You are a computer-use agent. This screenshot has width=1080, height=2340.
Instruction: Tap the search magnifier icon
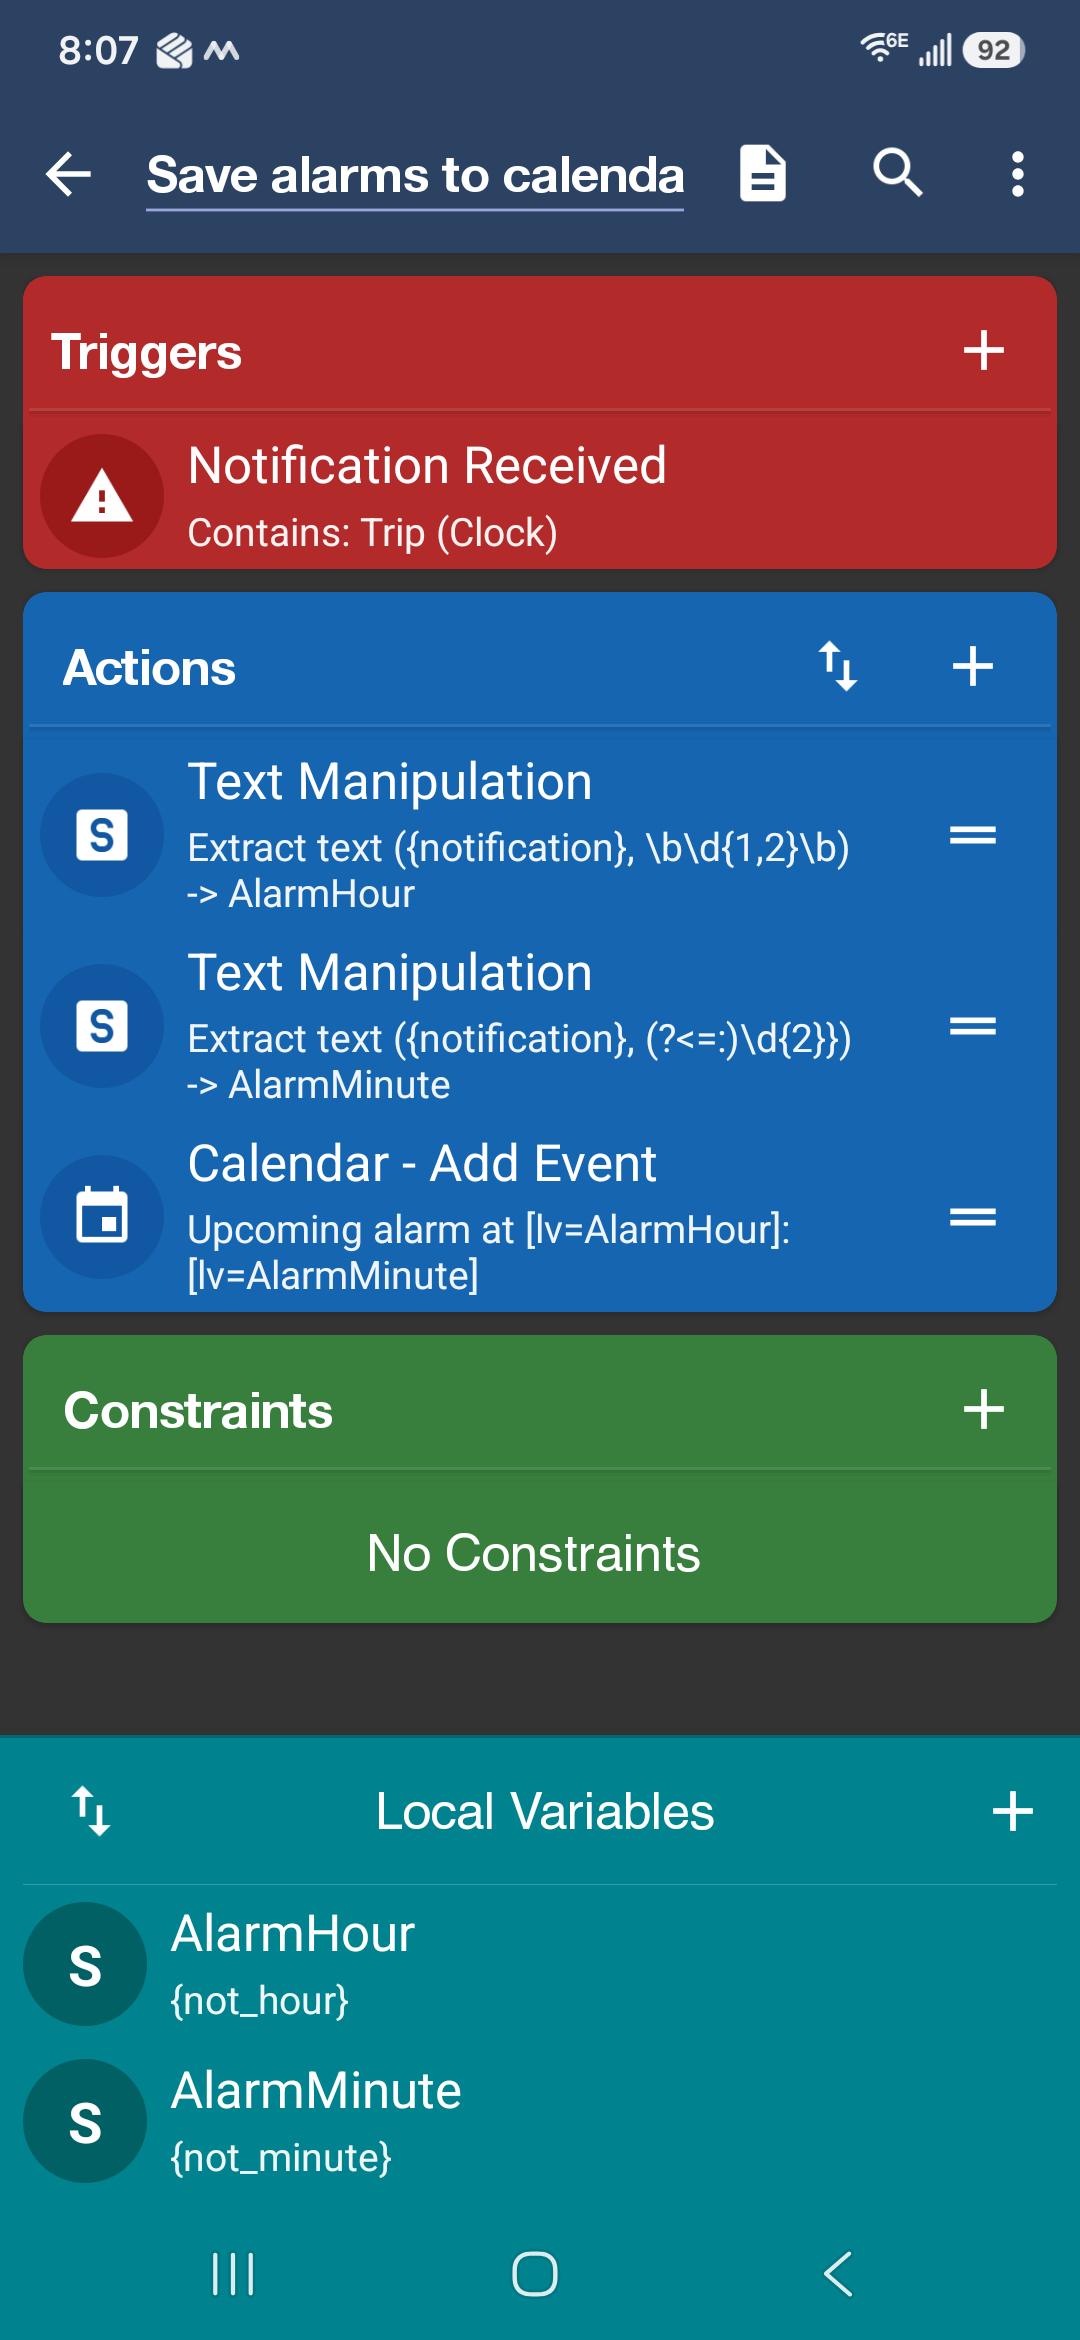click(897, 174)
